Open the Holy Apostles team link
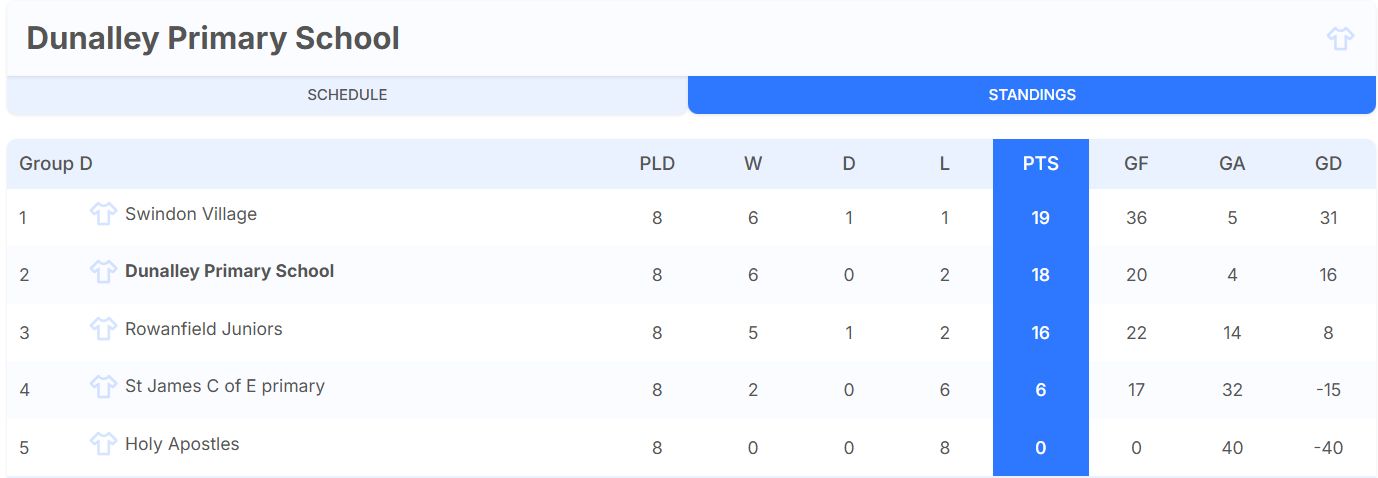Image resolution: width=1378 pixels, height=478 pixels. [182, 444]
